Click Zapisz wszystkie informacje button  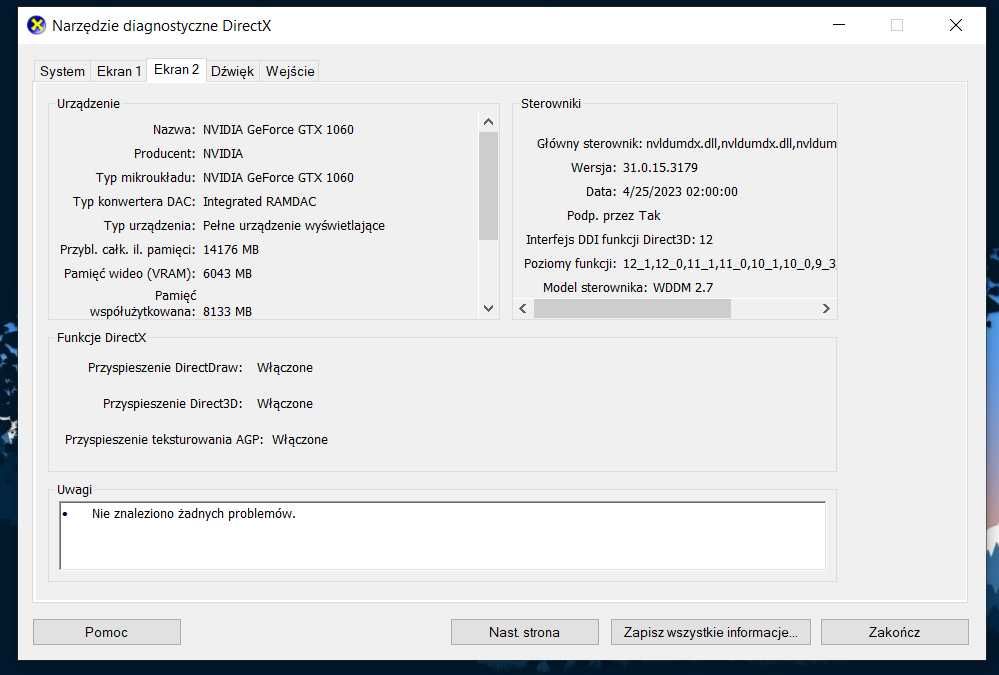point(710,632)
